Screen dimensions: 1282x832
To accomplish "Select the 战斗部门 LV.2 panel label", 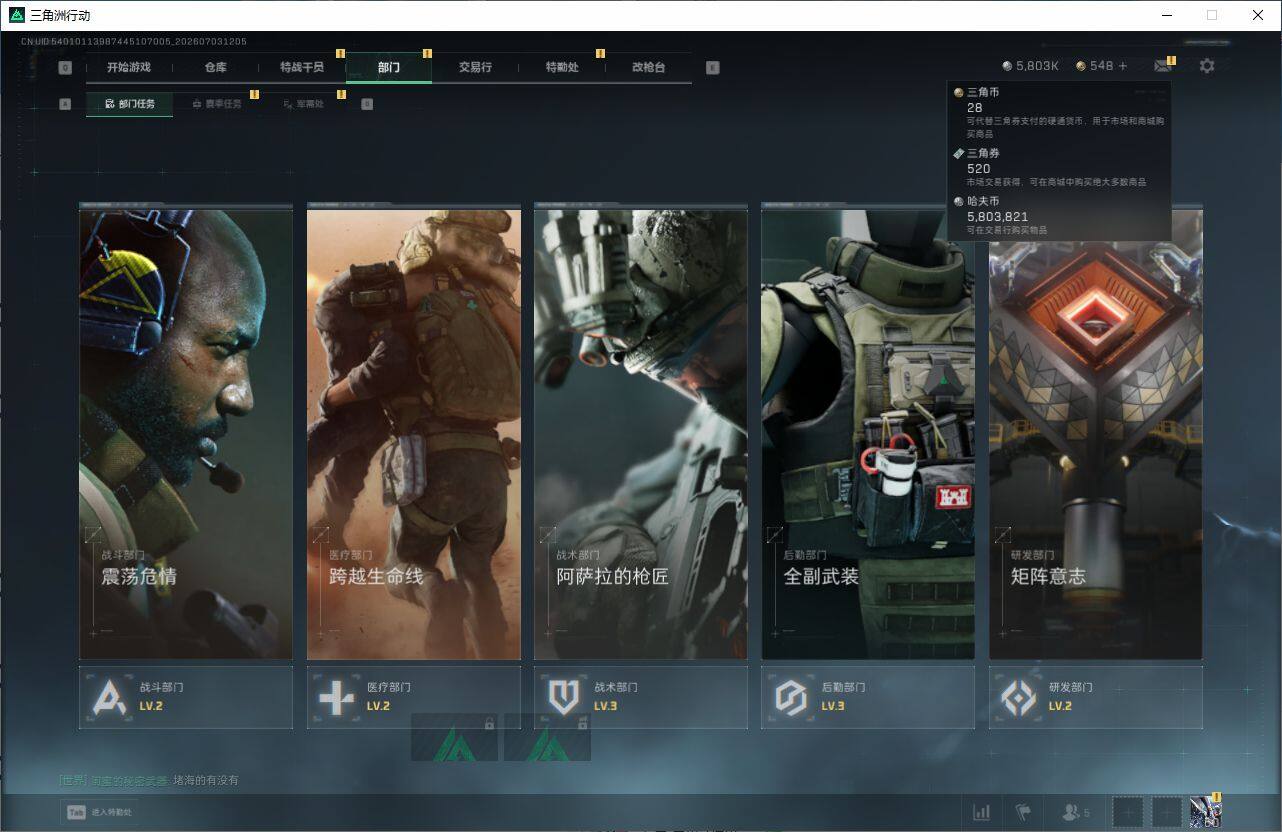I will [x=161, y=696].
